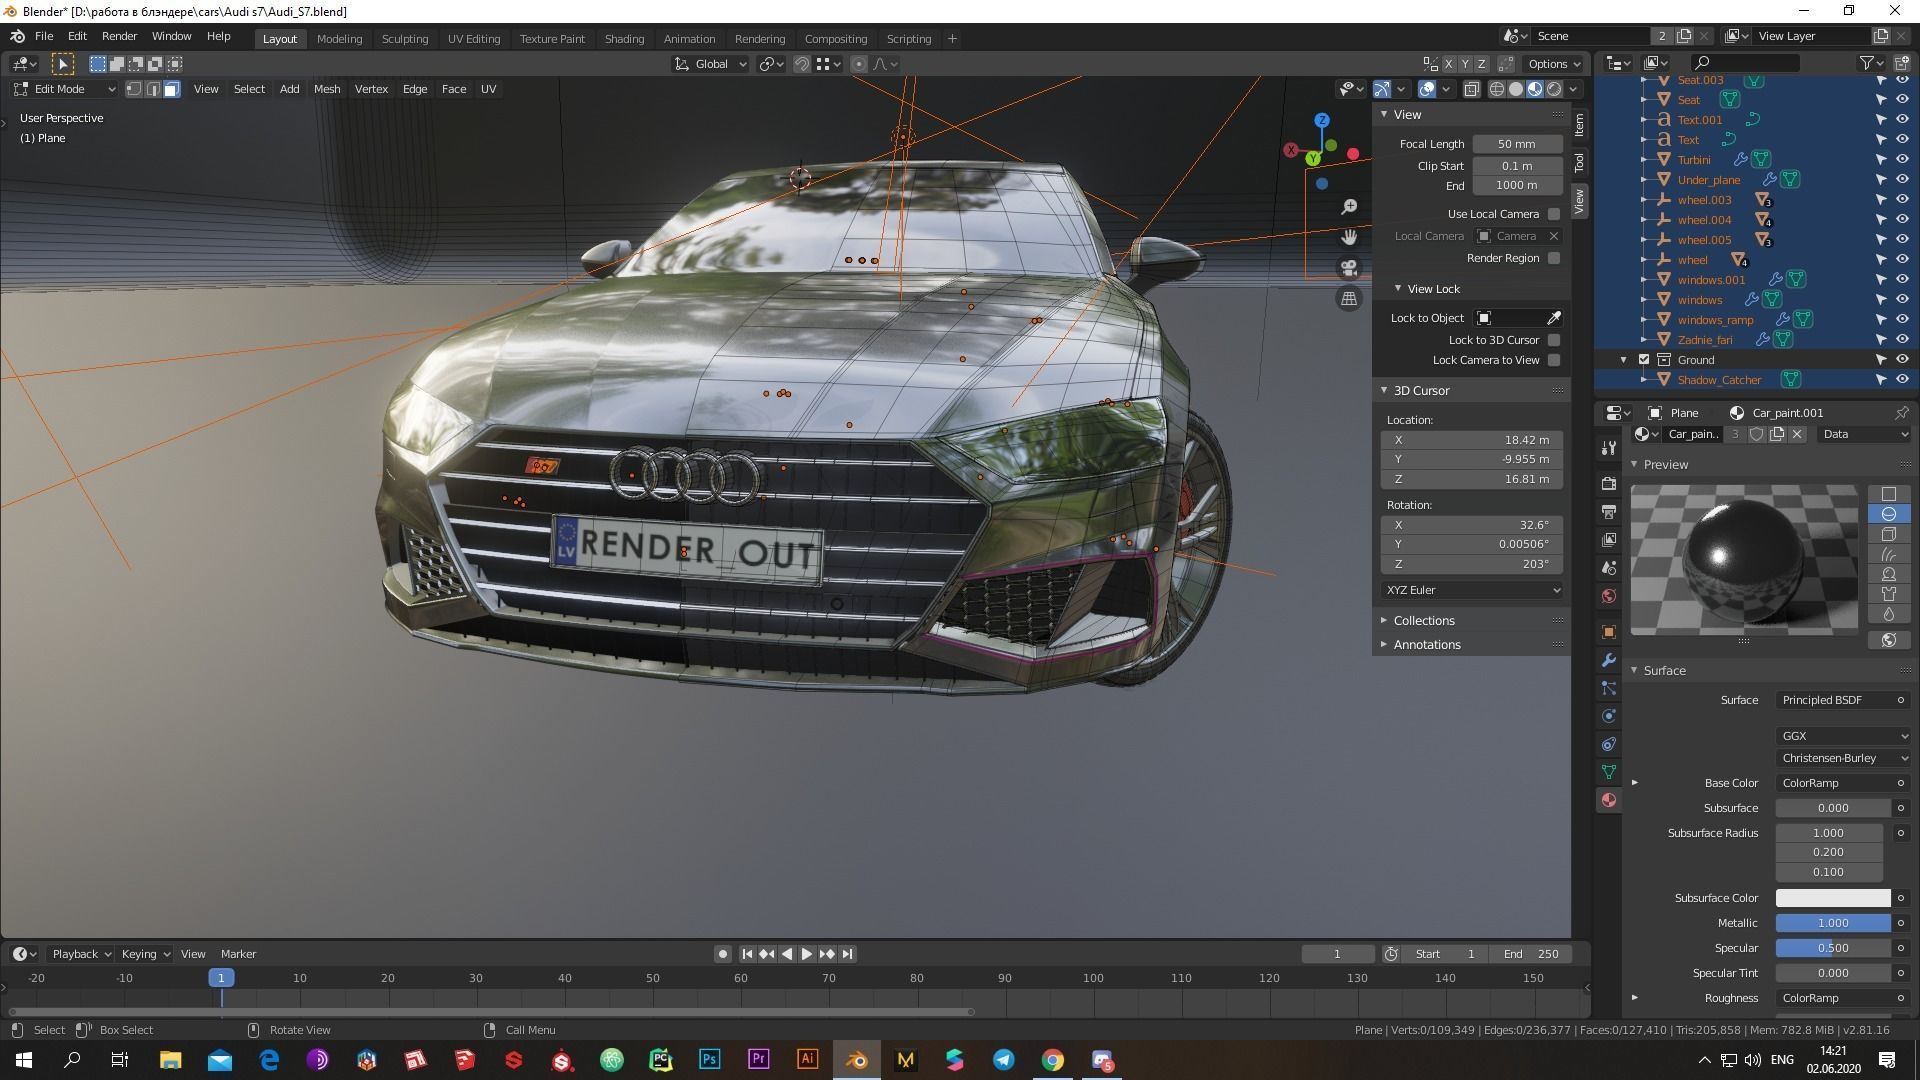Open the GGX distribution dropdown
The image size is (1920, 1080).
click(1843, 736)
